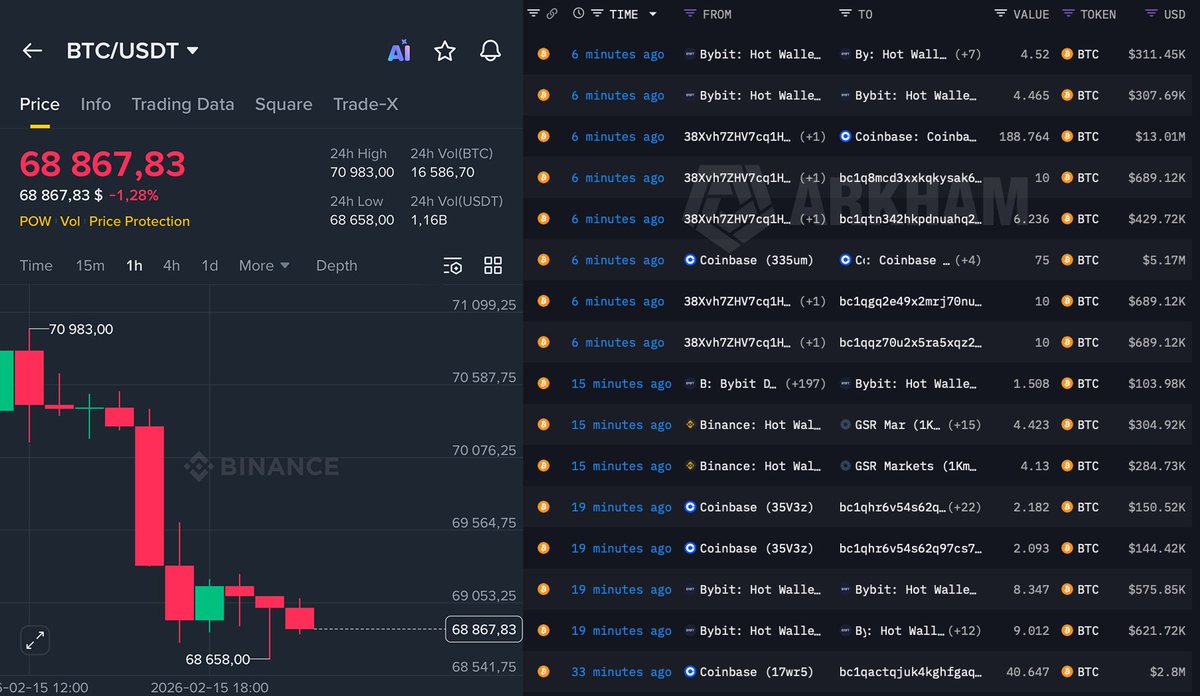Open Coinbase recipient in 188.764 BTC row

(x=910, y=137)
